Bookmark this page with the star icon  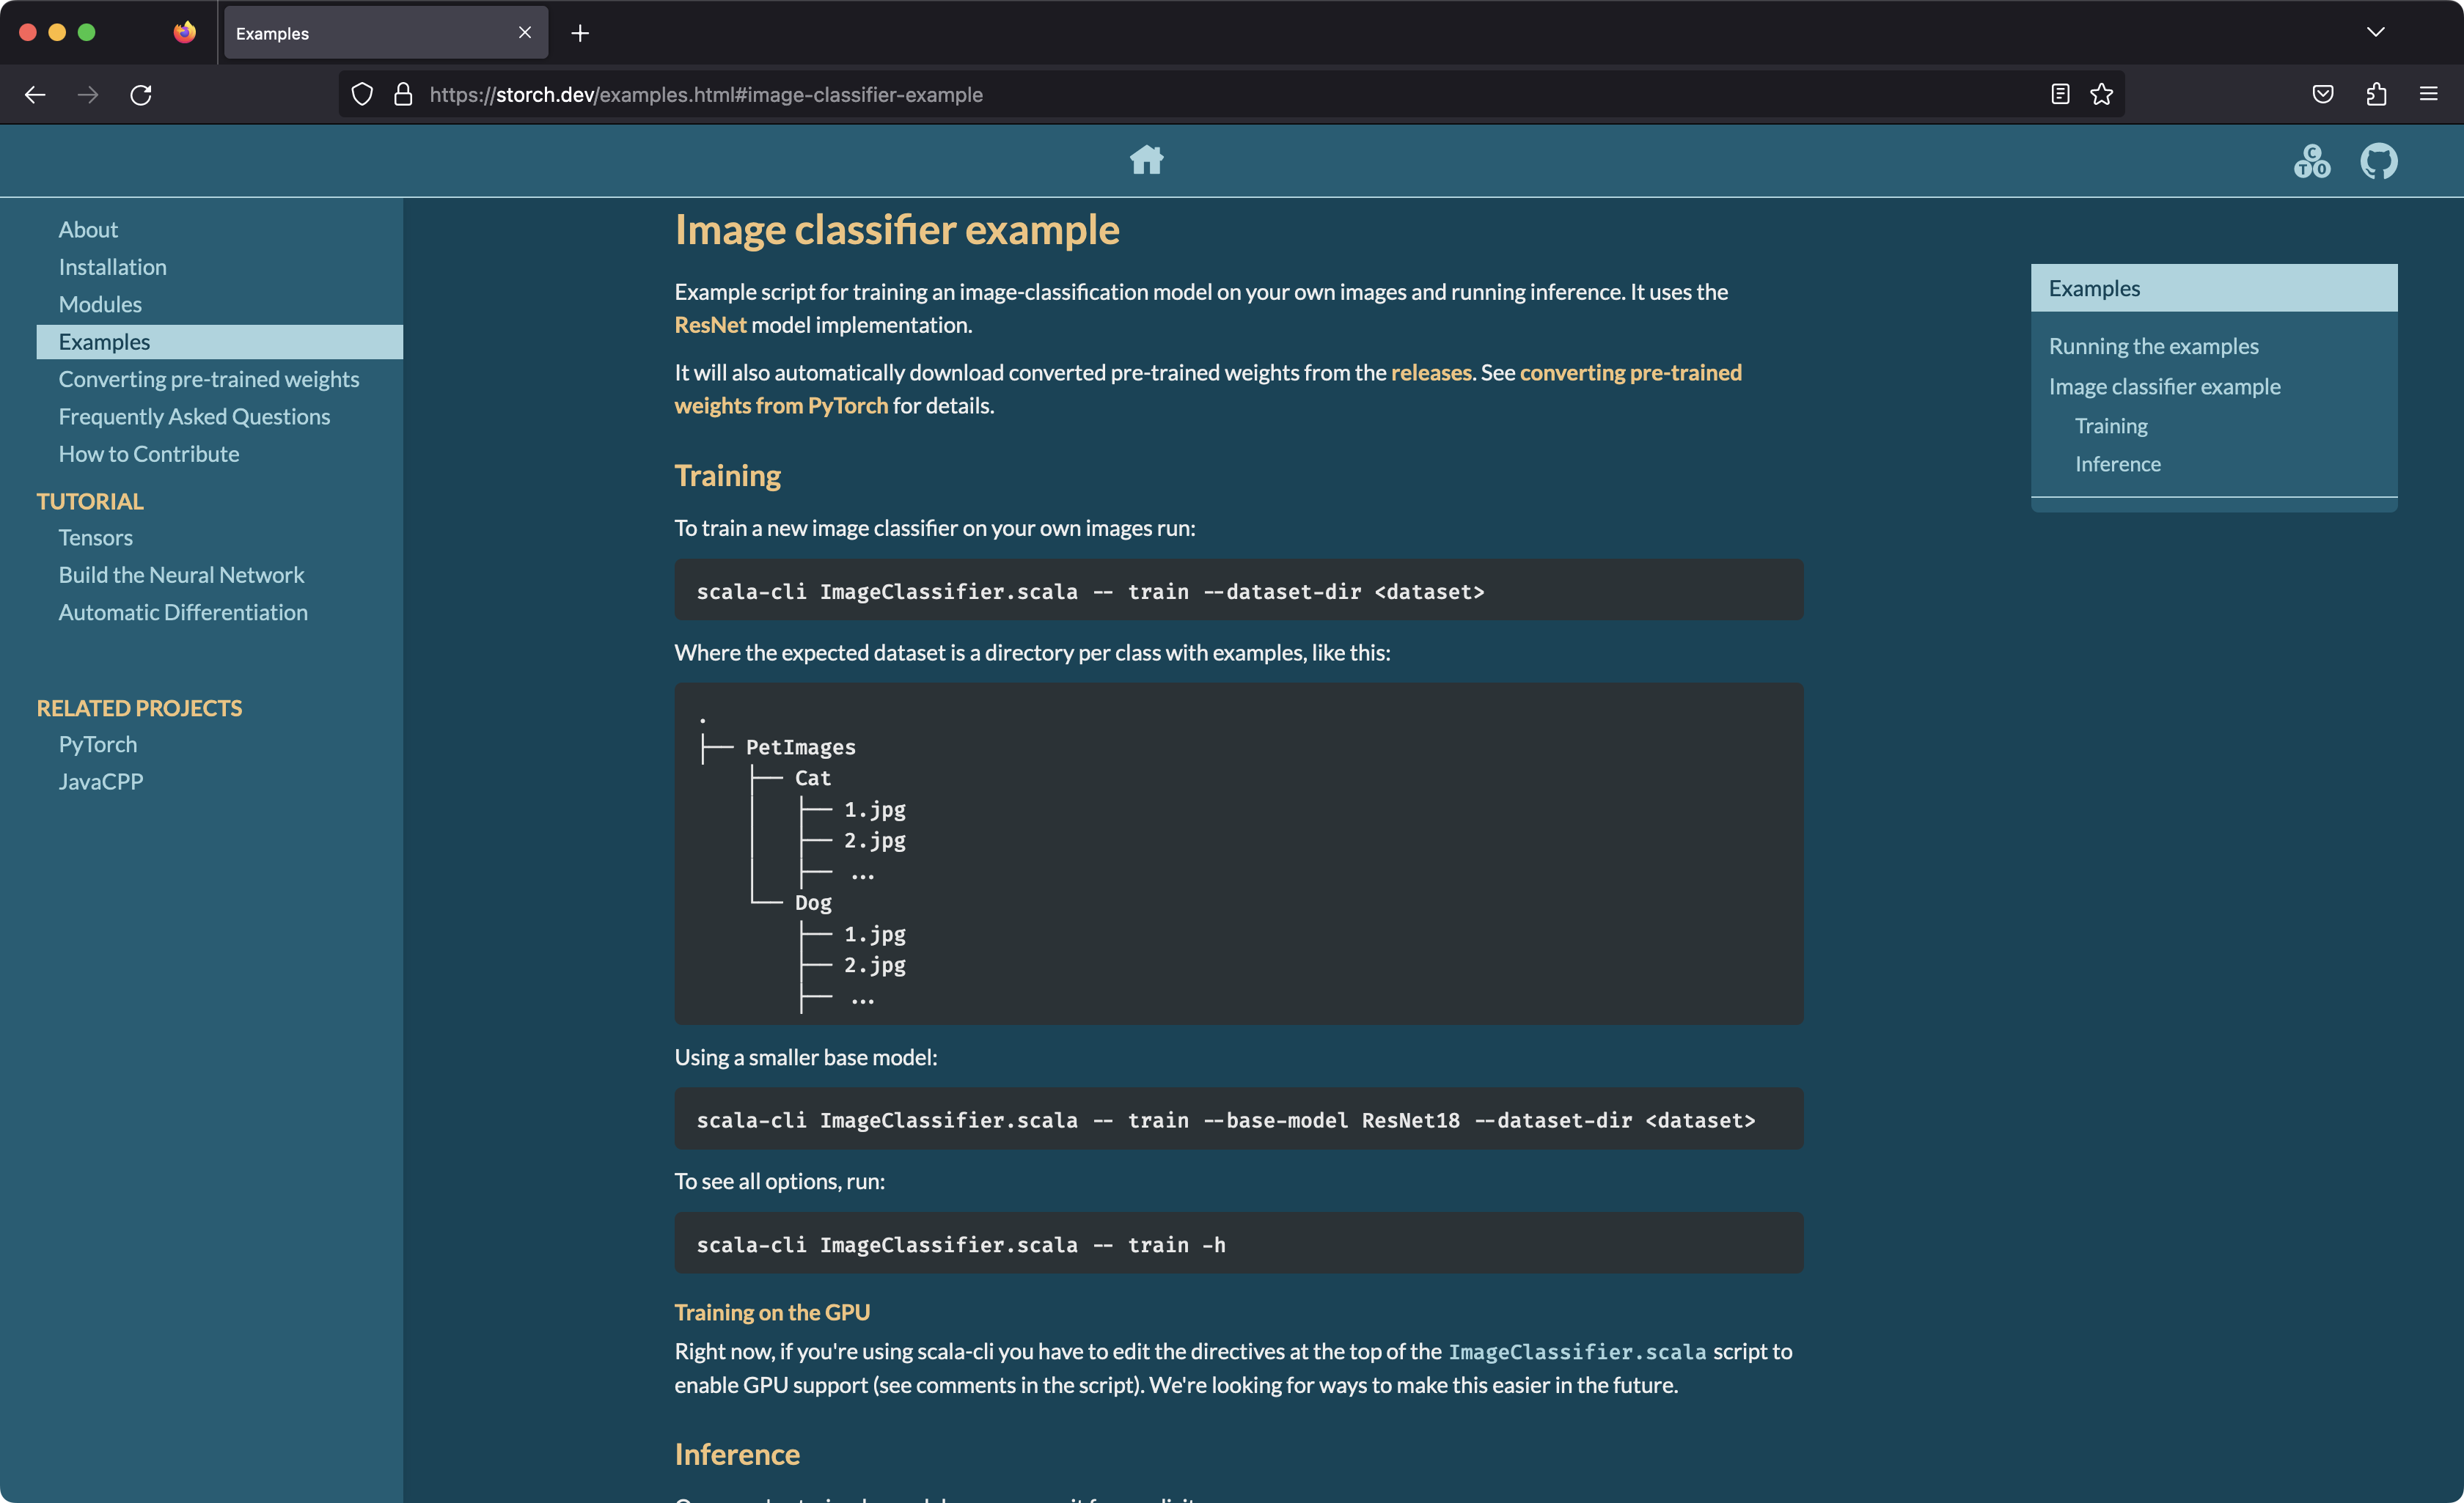[x=2102, y=94]
